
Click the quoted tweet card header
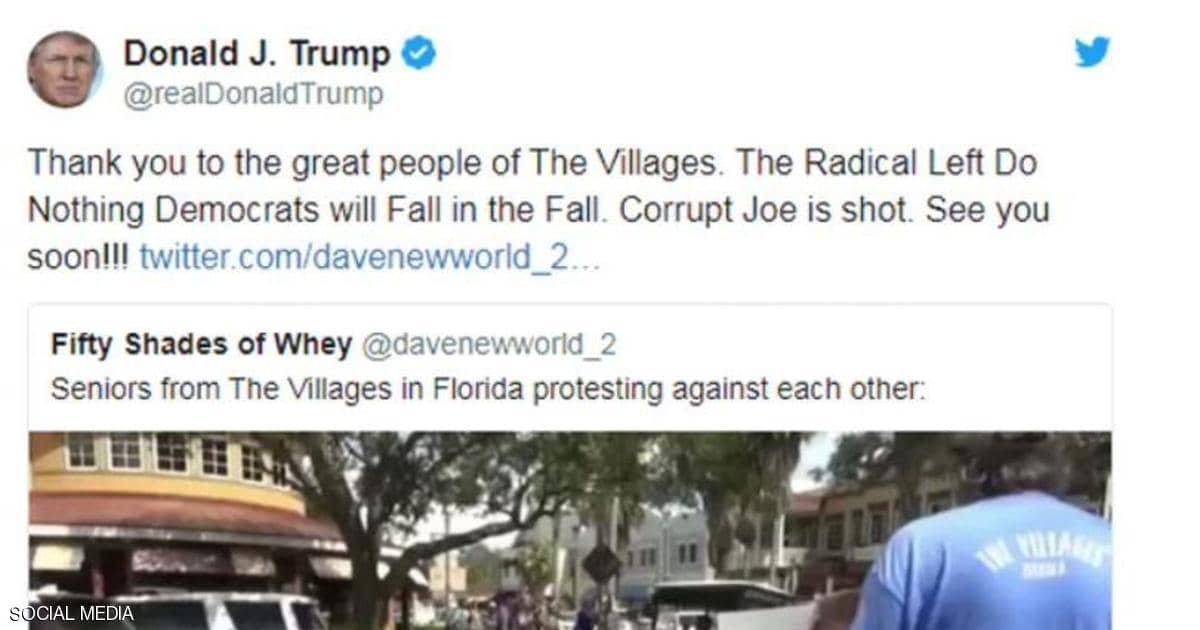[x=334, y=345]
